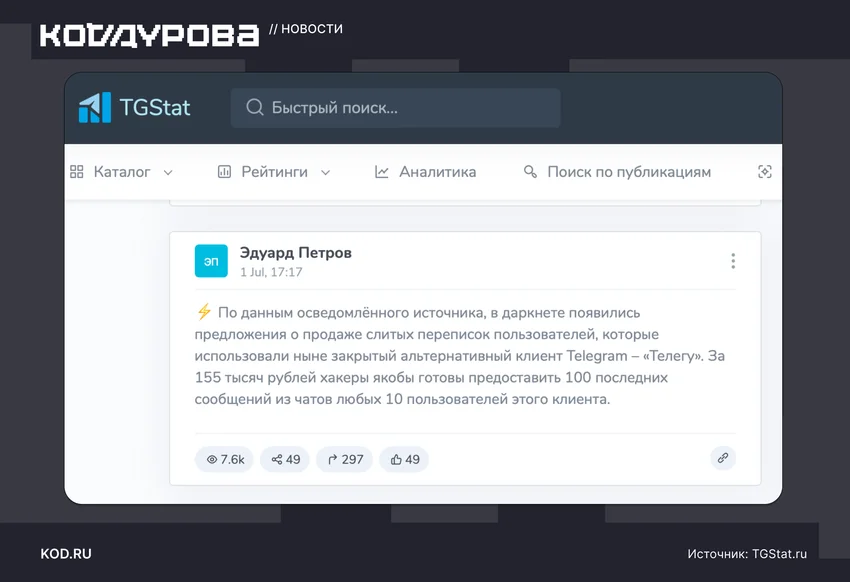Click the TGStat bar-chart logo icon
The height and width of the screenshot is (582, 850).
(95, 107)
